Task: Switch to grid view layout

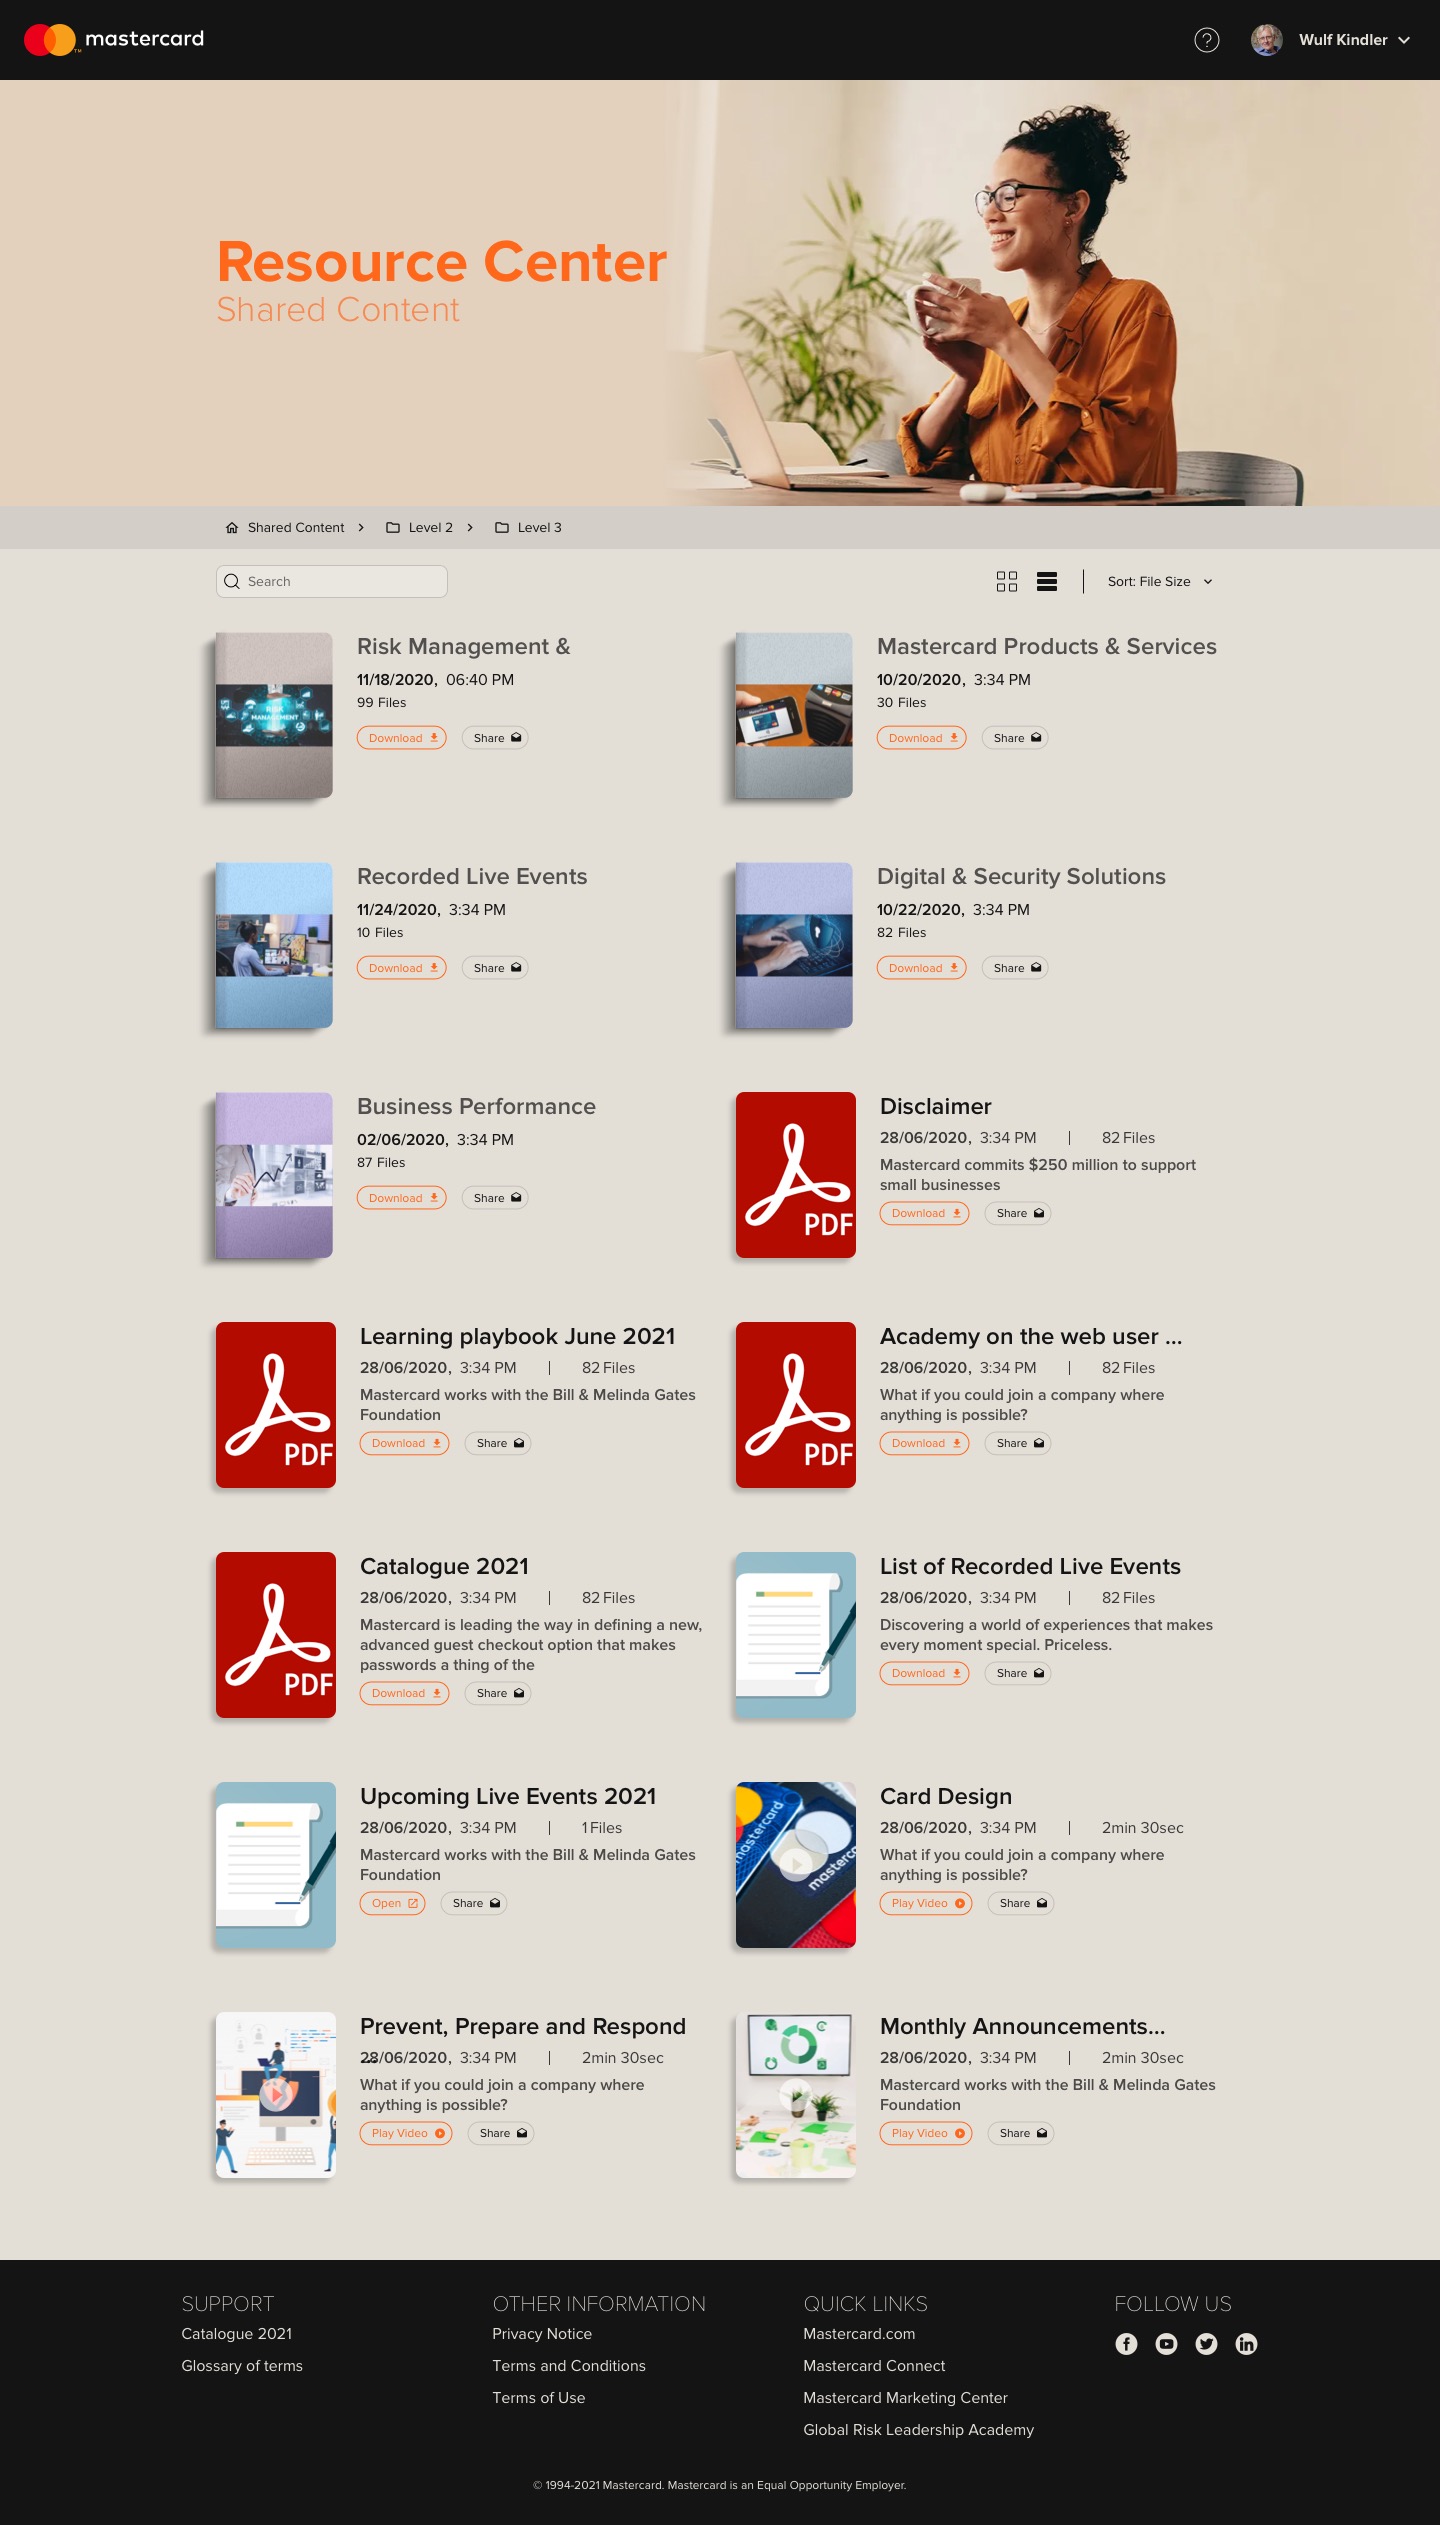Action: point(1007,581)
